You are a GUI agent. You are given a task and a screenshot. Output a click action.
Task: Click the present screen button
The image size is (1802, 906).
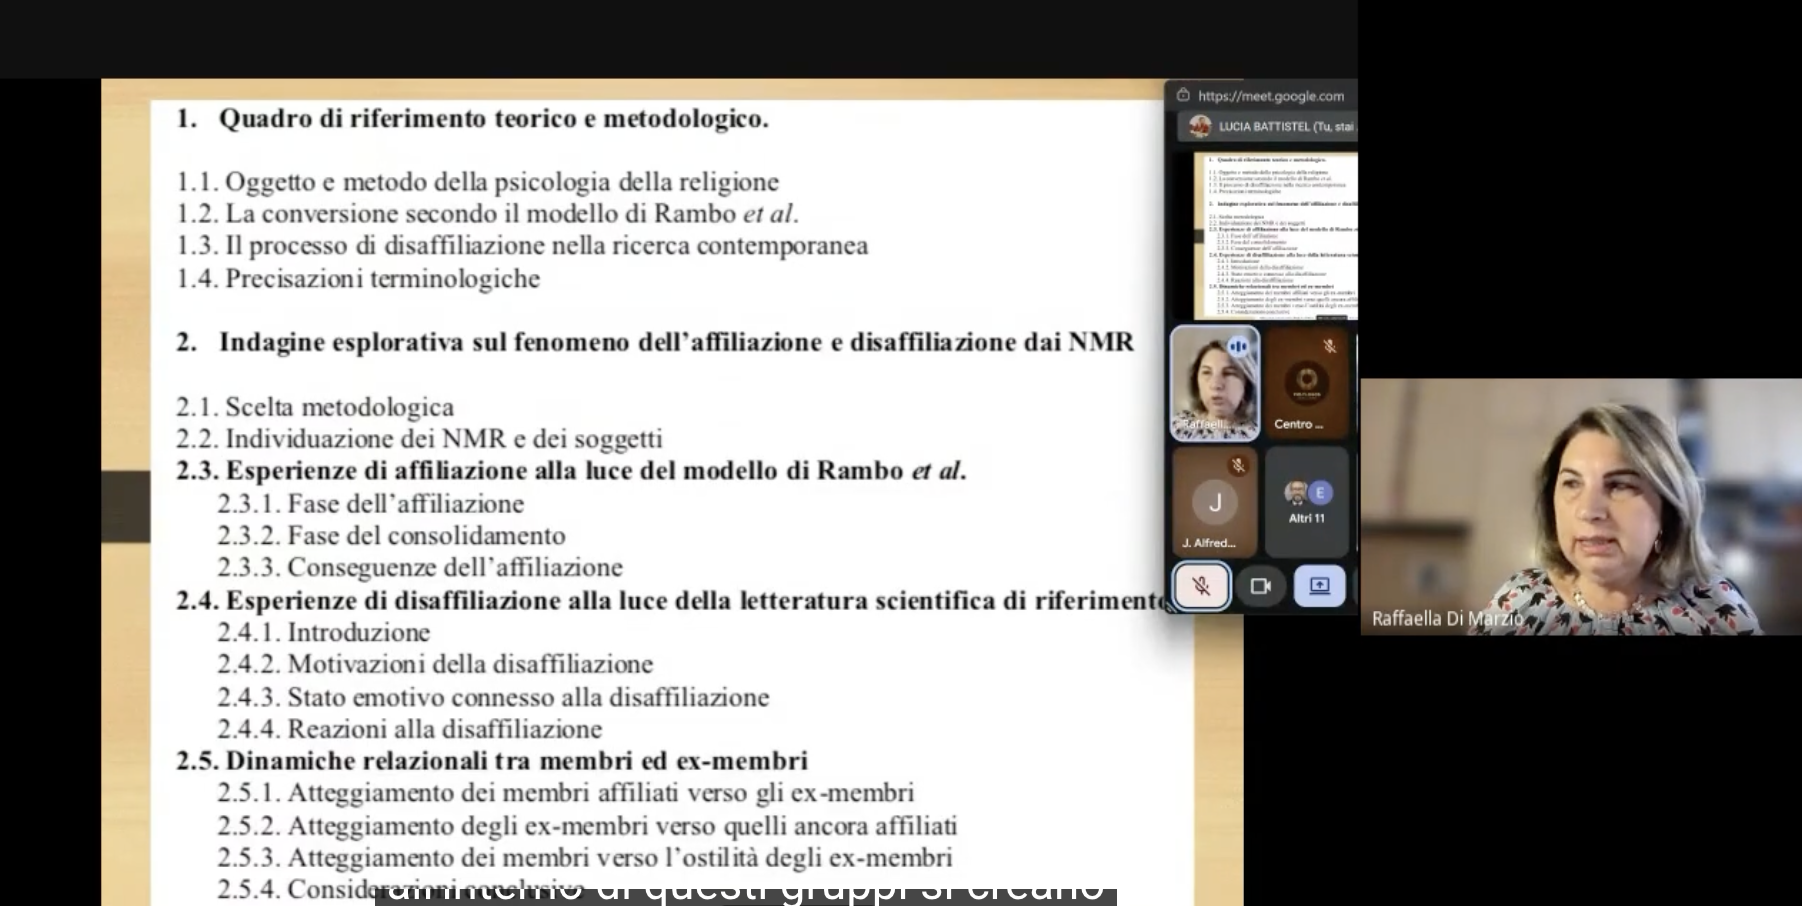(1319, 586)
